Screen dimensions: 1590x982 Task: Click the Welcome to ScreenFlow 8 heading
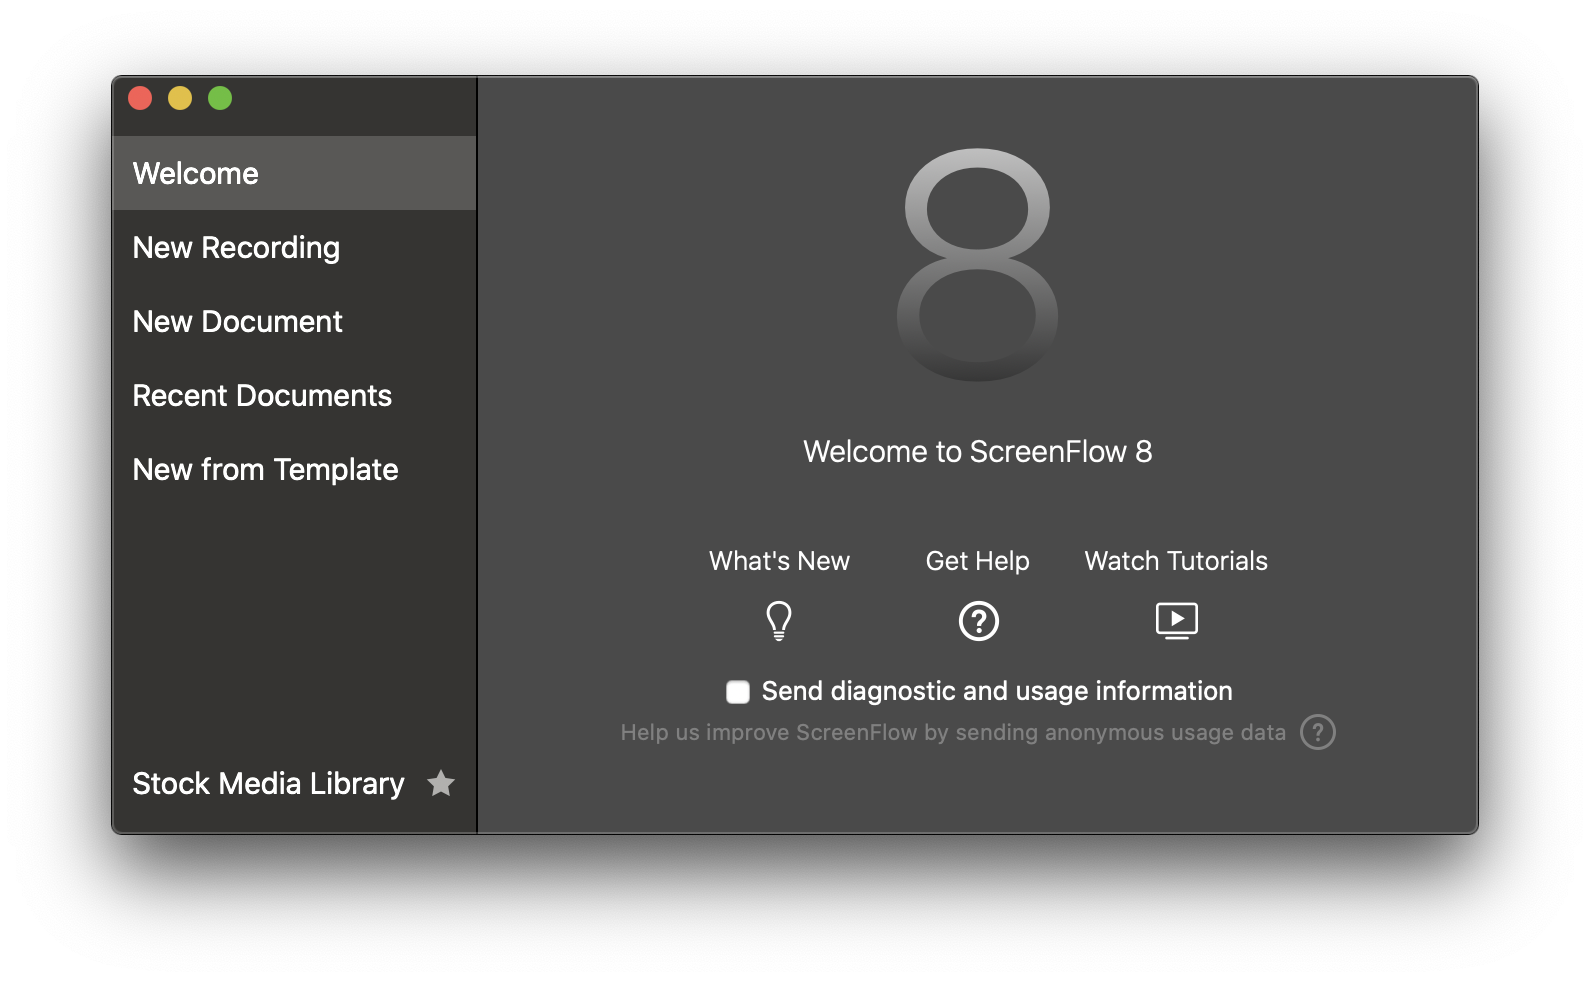tap(977, 452)
